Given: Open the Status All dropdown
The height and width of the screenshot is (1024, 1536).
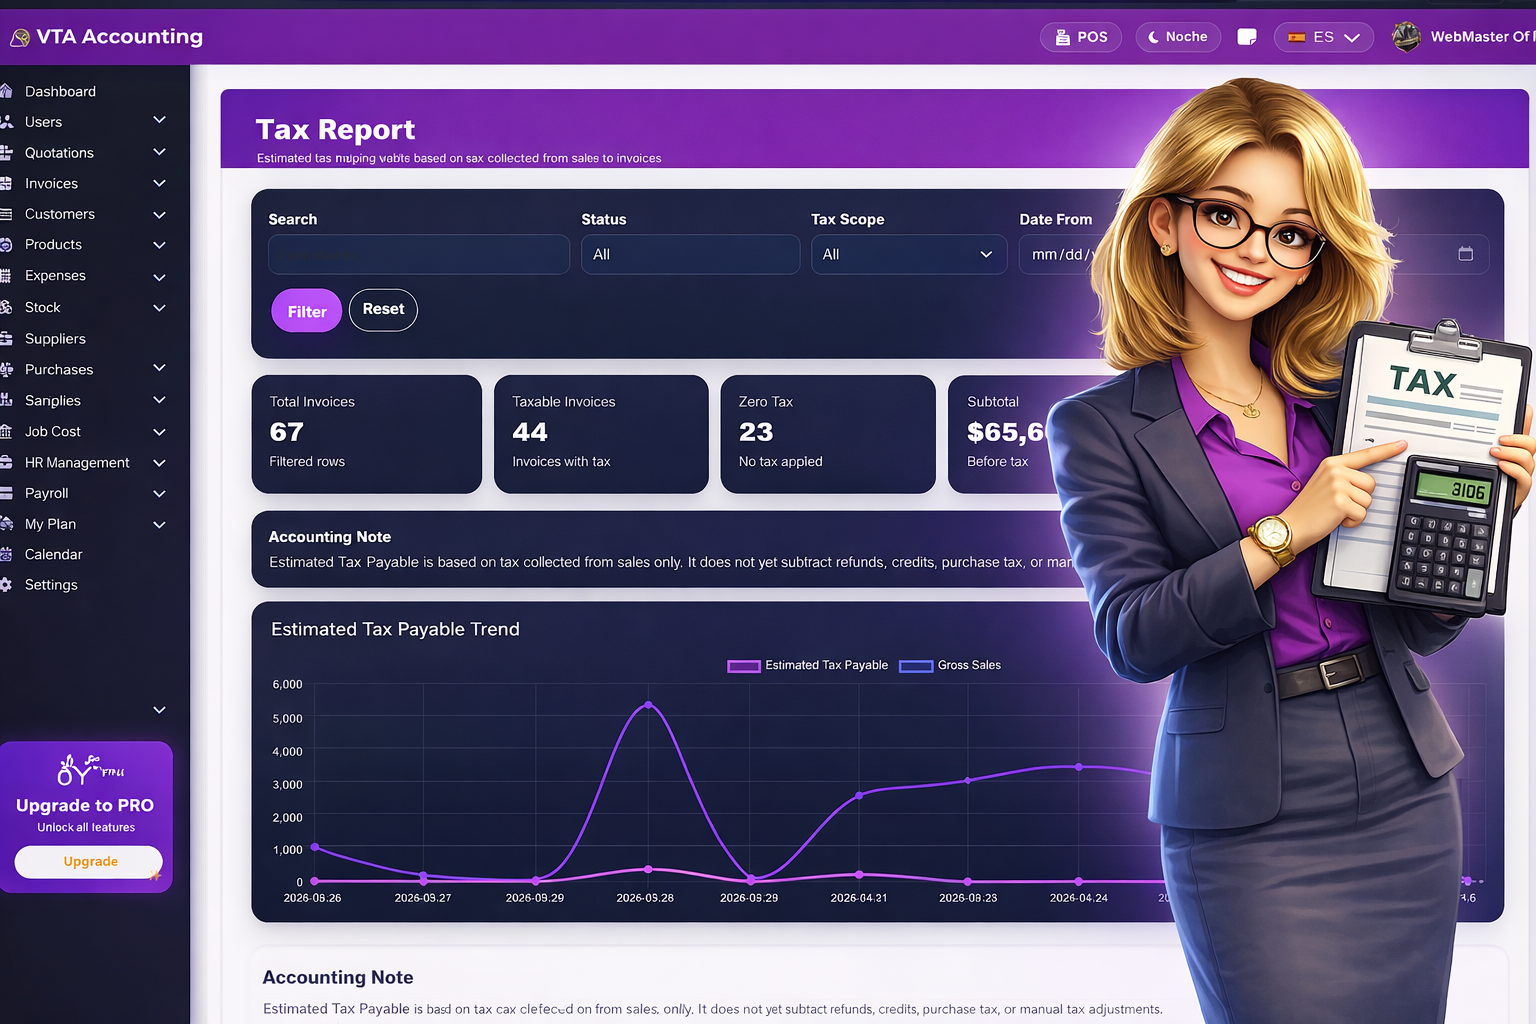Looking at the screenshot, I should pos(690,254).
